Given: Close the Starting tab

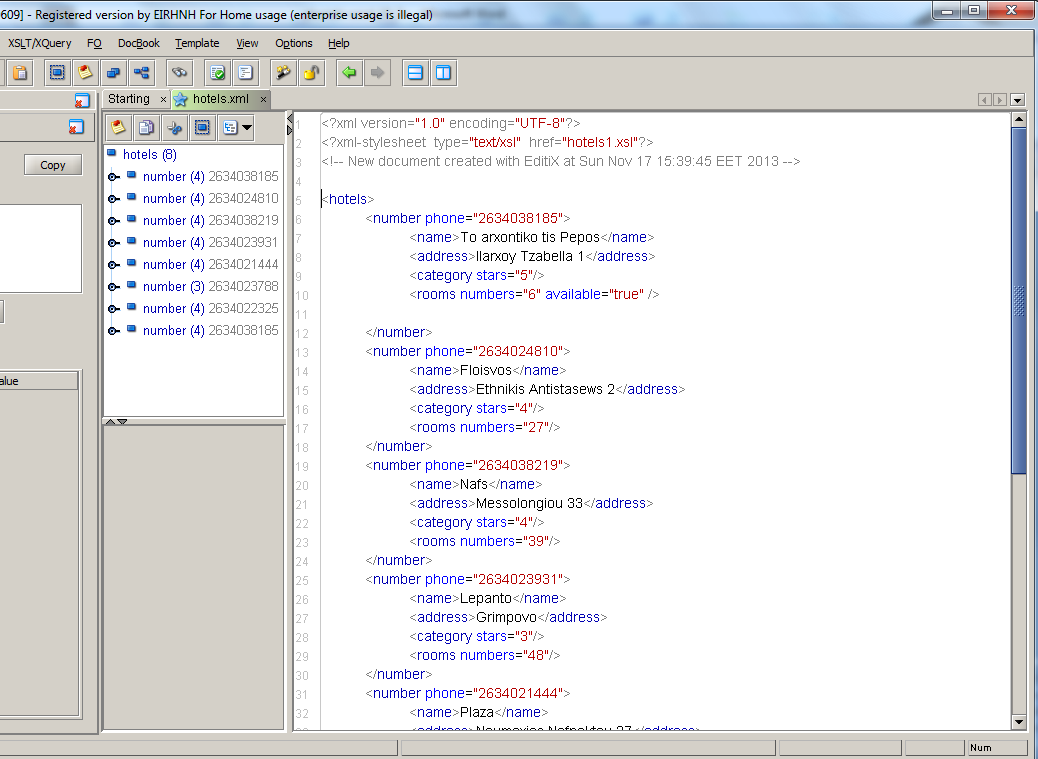Looking at the screenshot, I should [x=164, y=99].
